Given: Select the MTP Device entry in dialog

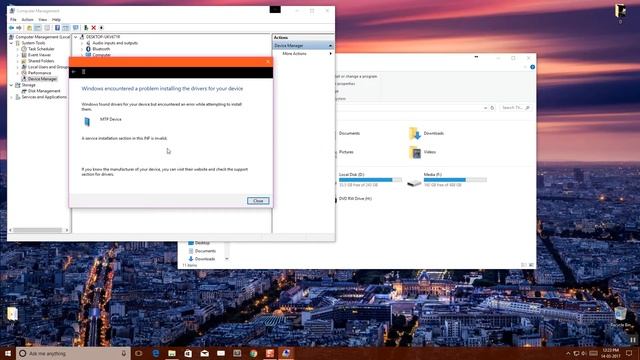Looking at the screenshot, I should click(111, 120).
